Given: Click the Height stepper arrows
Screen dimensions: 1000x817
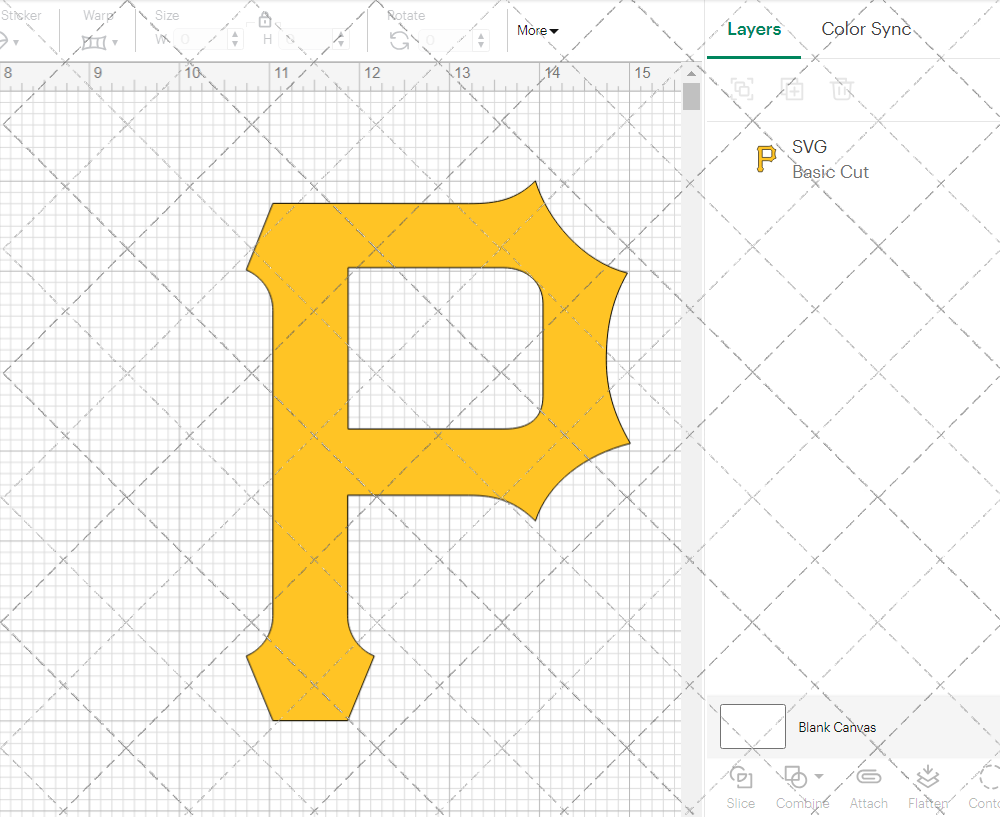Looking at the screenshot, I should coord(341,40).
